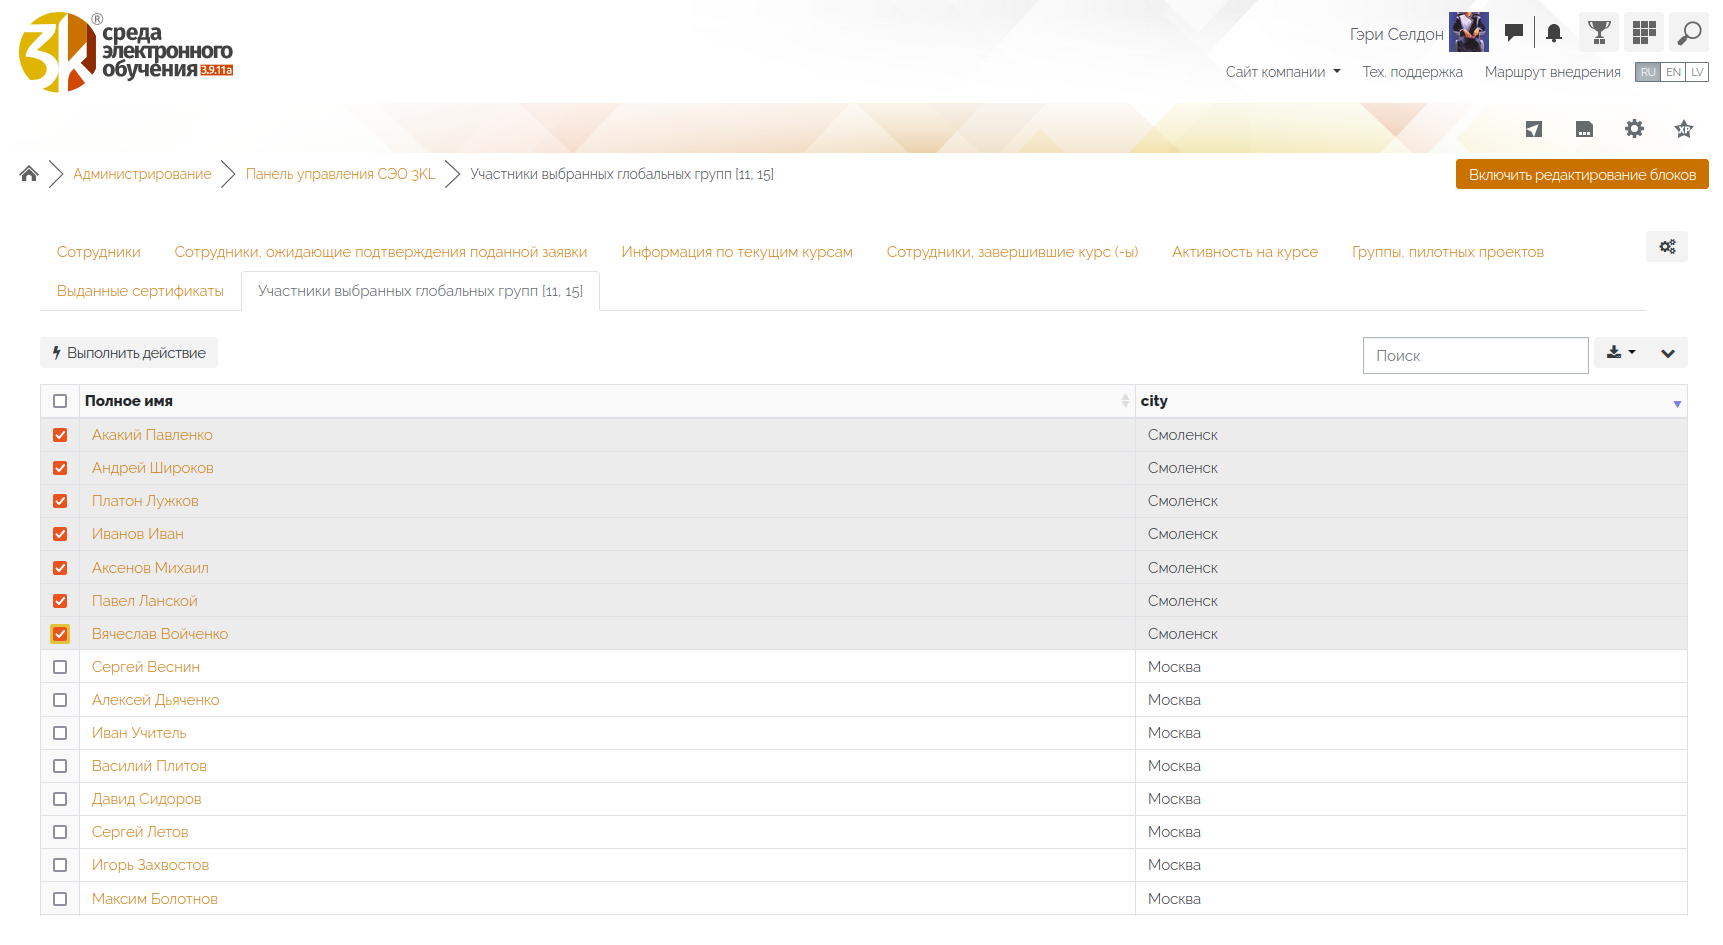The image size is (1723, 945).
Task: Check the checkbox for Сергей Веснин
Action: 60,667
